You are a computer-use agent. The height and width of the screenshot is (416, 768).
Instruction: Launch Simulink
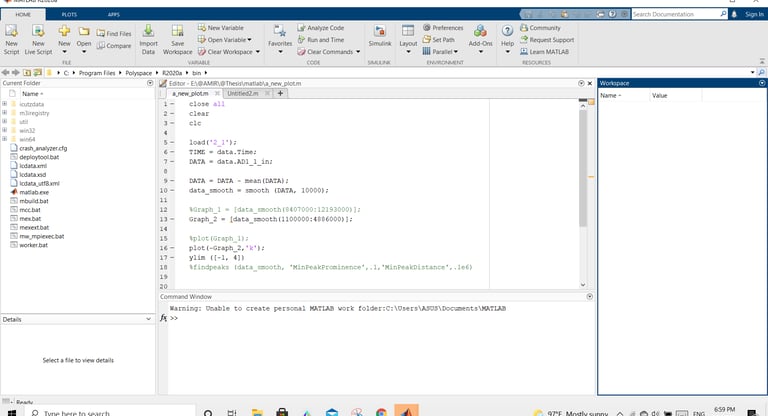tap(380, 37)
